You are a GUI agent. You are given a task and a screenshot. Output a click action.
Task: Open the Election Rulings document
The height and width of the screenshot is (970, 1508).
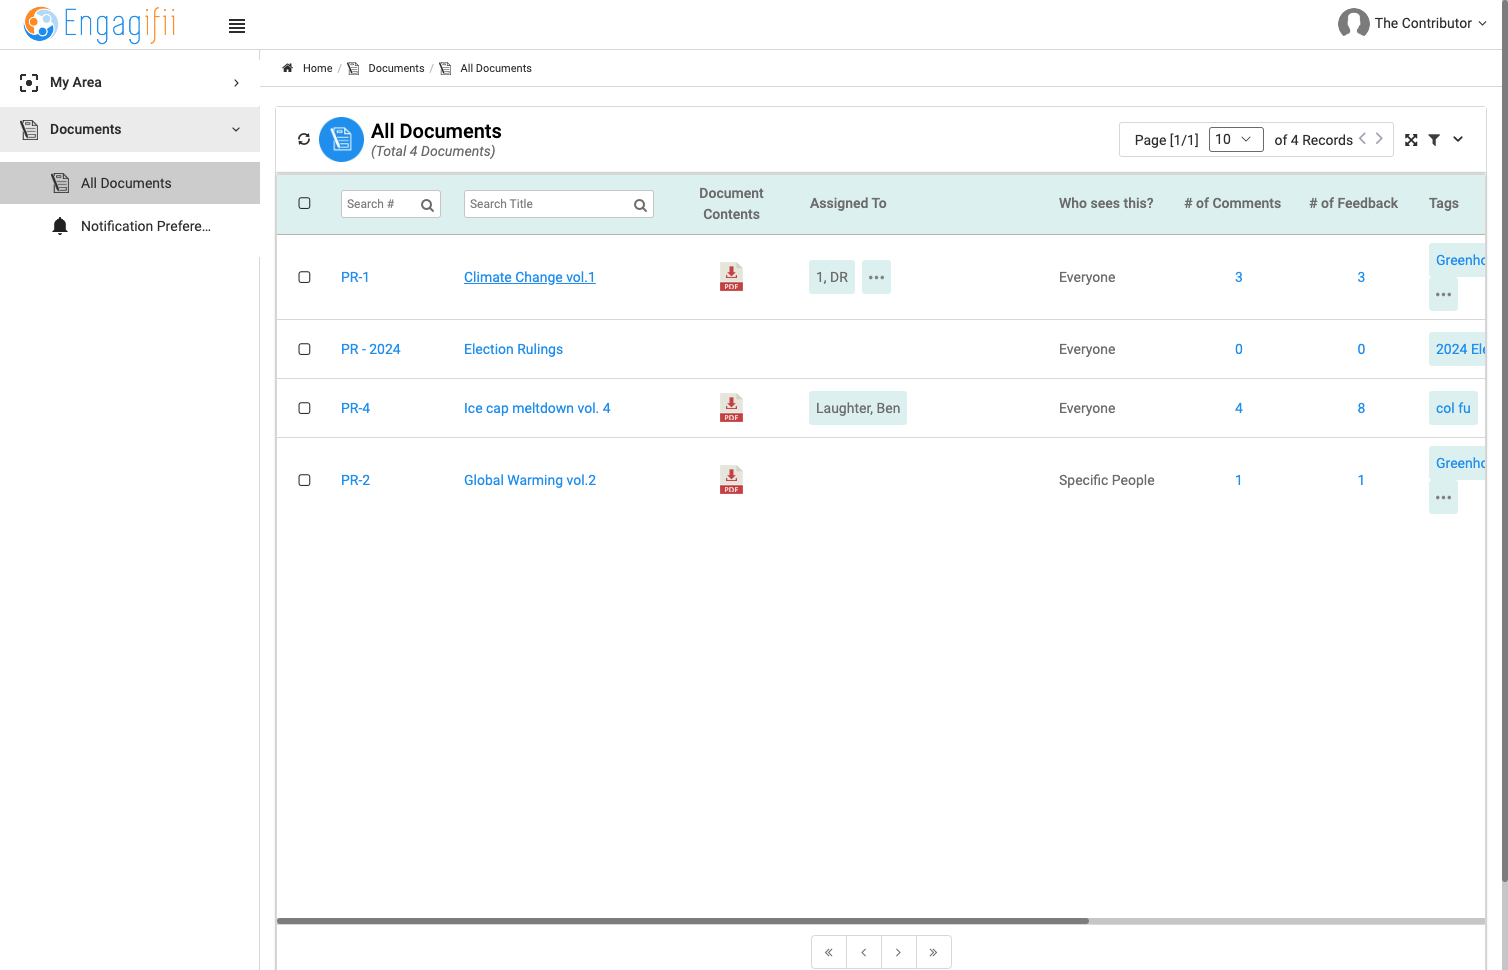click(x=513, y=349)
